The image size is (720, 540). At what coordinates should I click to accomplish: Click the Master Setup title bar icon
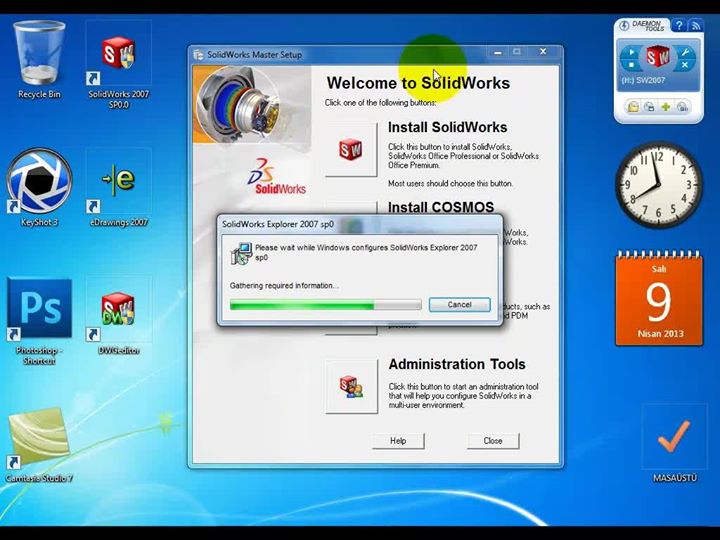tap(198, 55)
